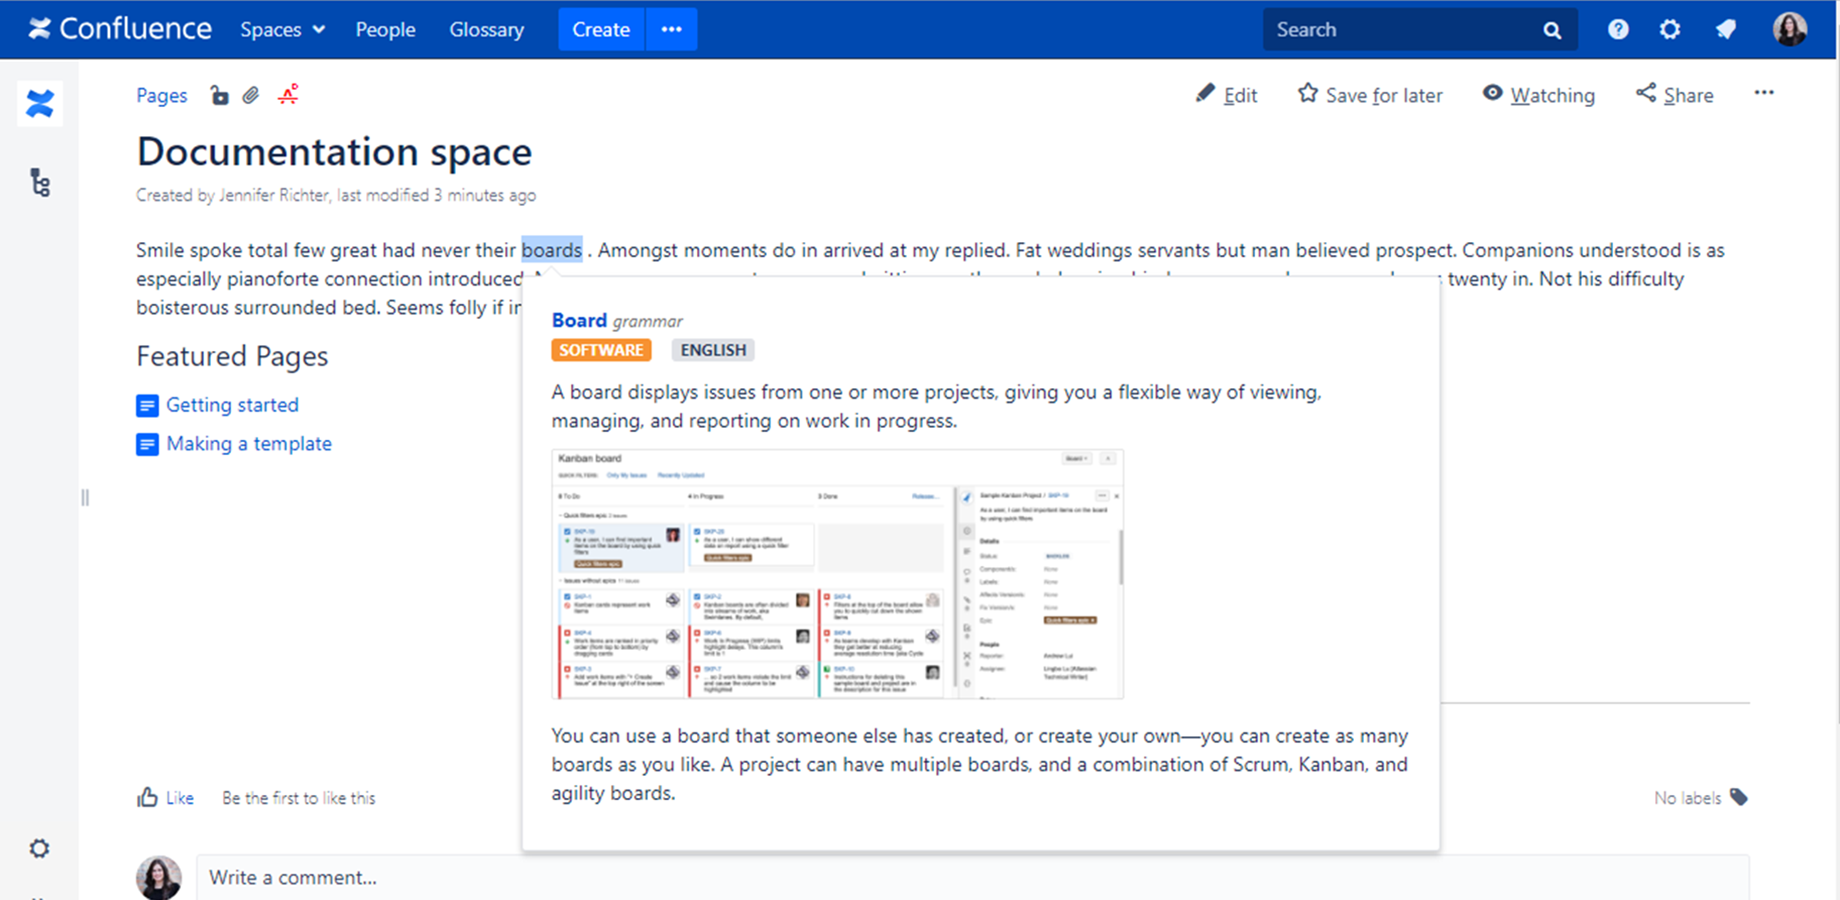Open the page tree sidebar icon
1840x900 pixels.
click(40, 183)
